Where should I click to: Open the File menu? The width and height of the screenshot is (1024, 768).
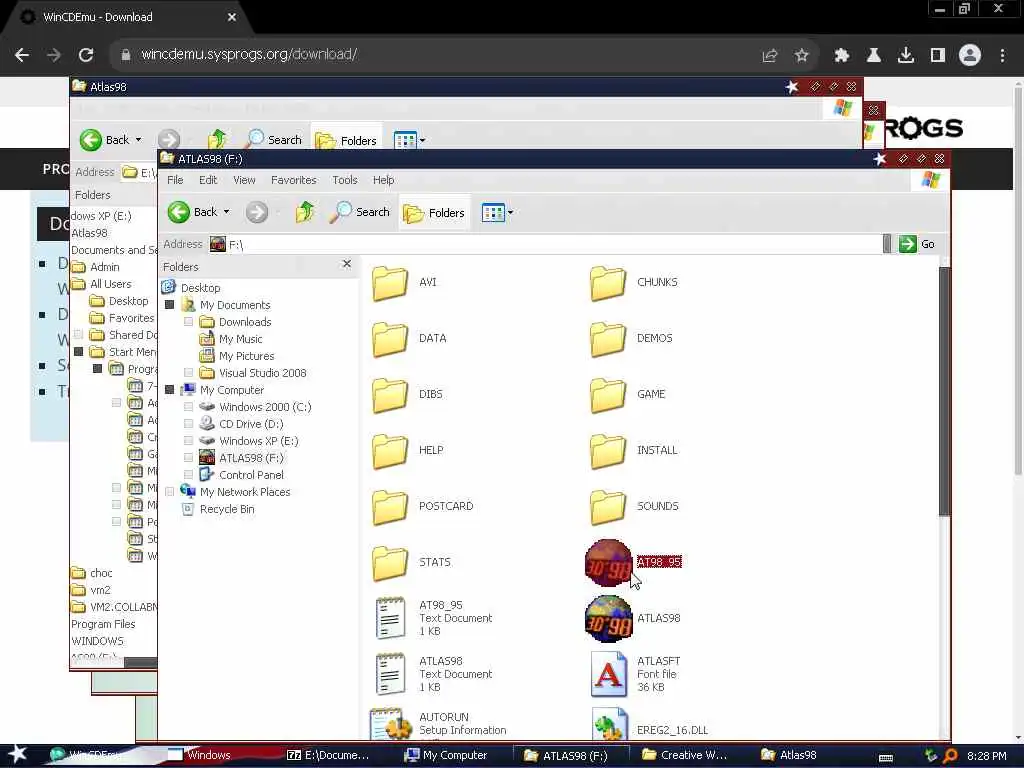(175, 180)
